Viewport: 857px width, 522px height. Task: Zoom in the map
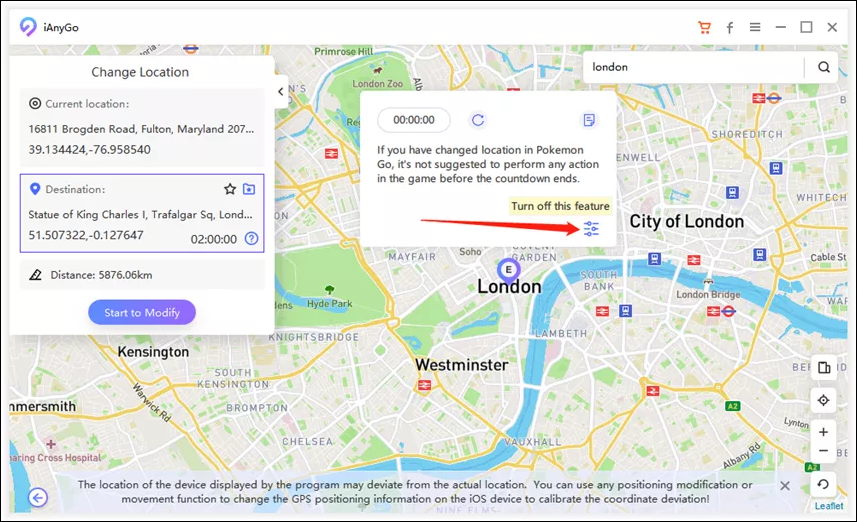click(x=824, y=432)
